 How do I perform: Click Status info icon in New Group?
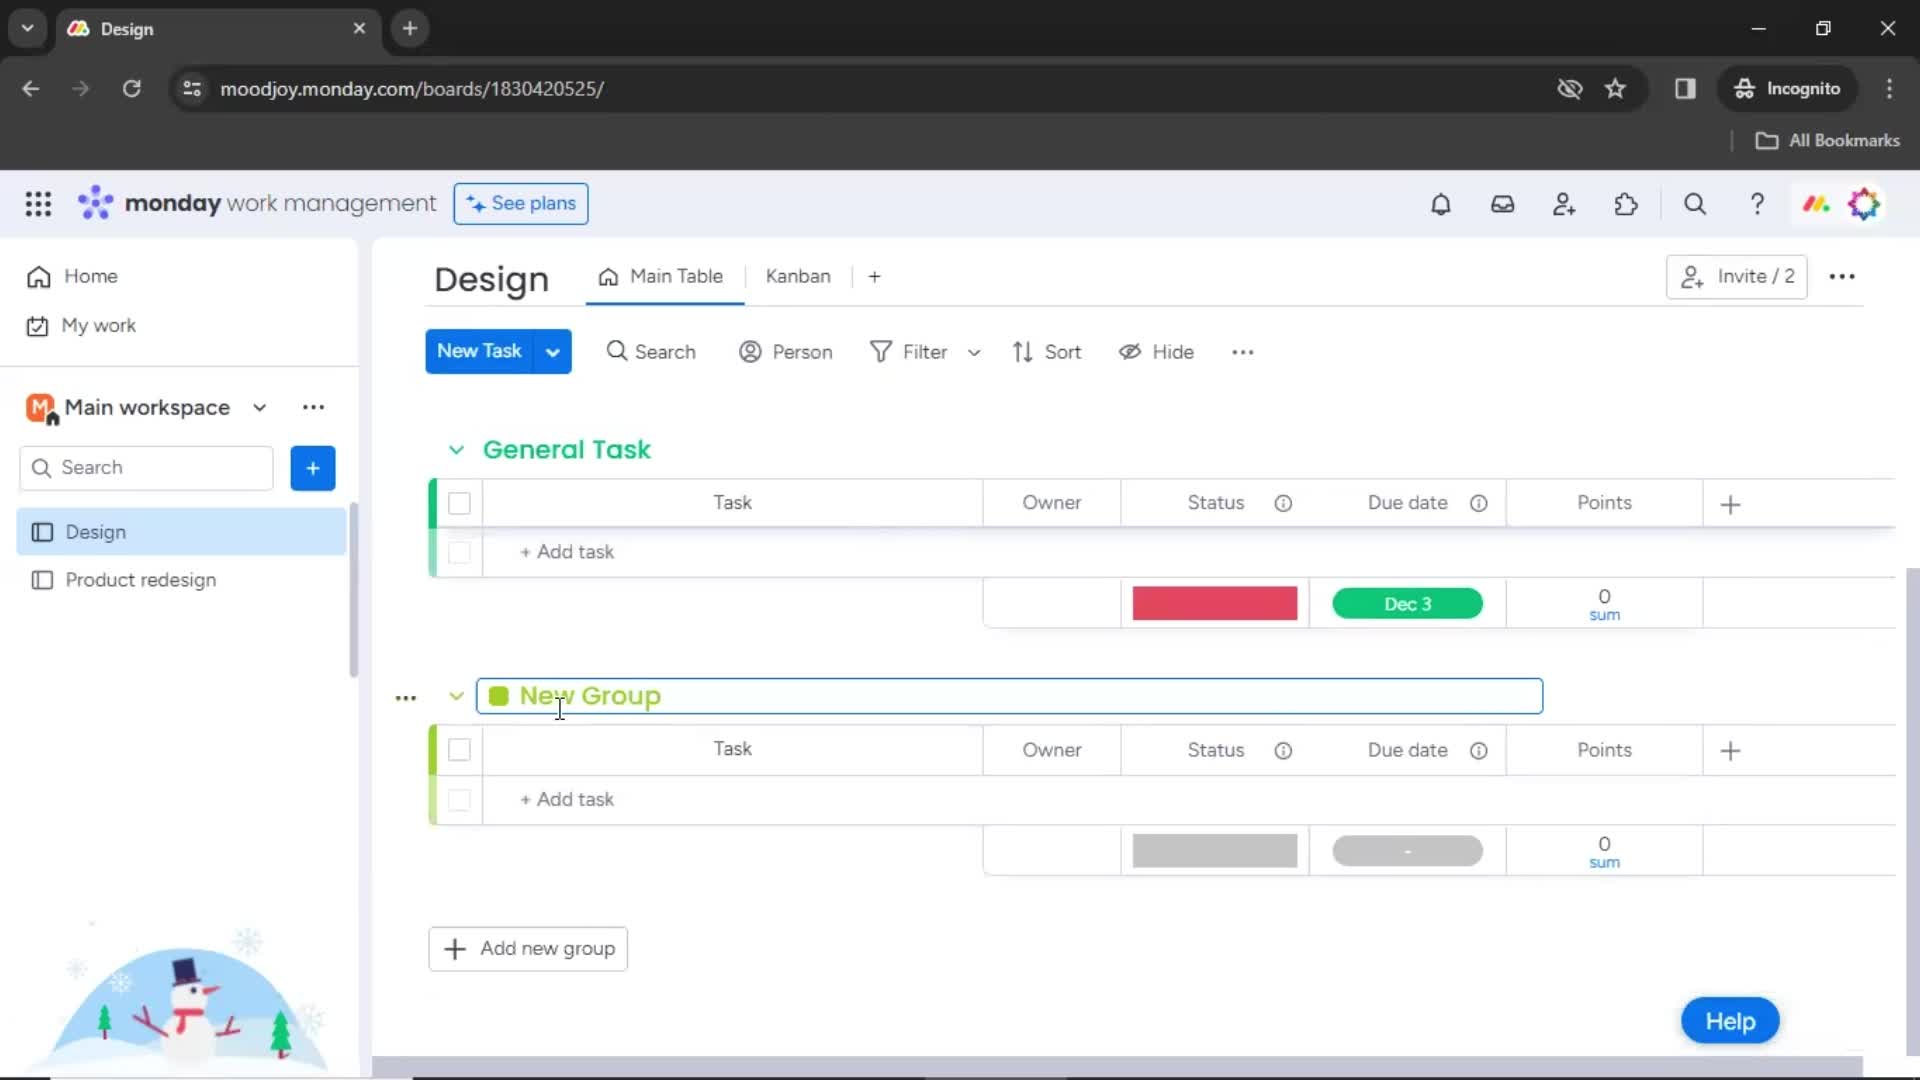(x=1283, y=750)
